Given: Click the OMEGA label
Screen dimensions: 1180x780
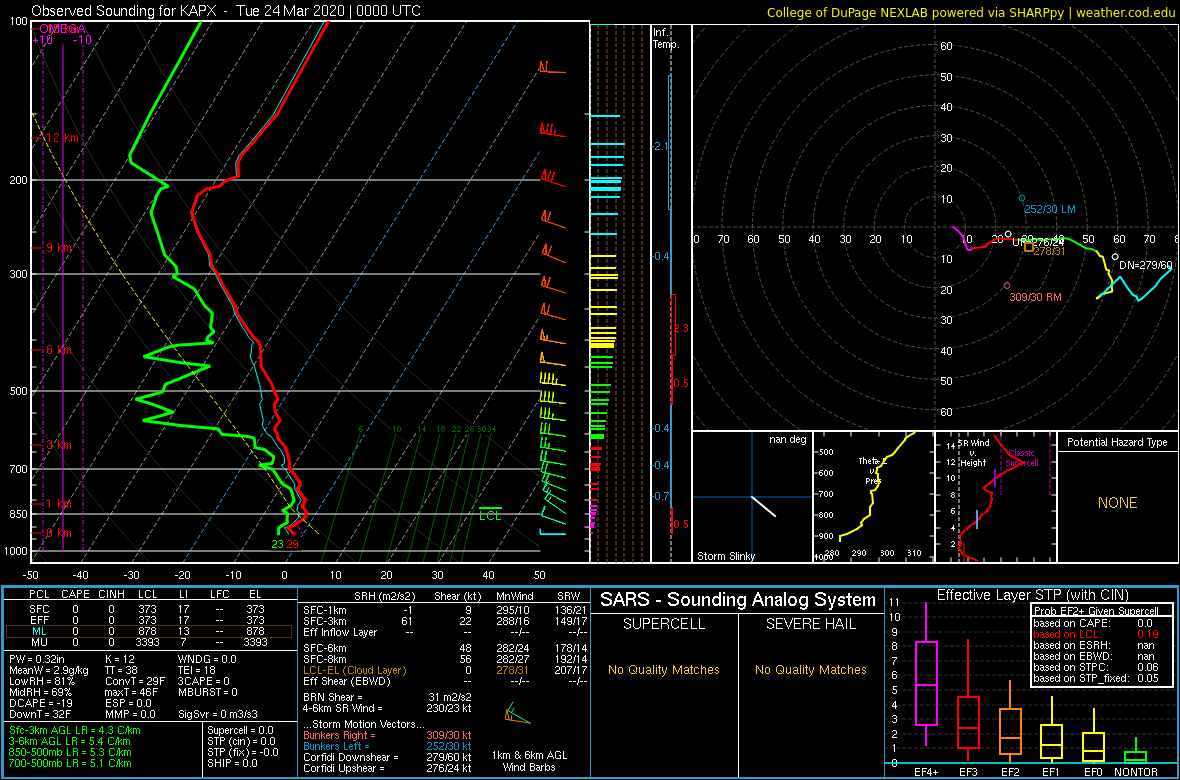Looking at the screenshot, I should pos(62,29).
